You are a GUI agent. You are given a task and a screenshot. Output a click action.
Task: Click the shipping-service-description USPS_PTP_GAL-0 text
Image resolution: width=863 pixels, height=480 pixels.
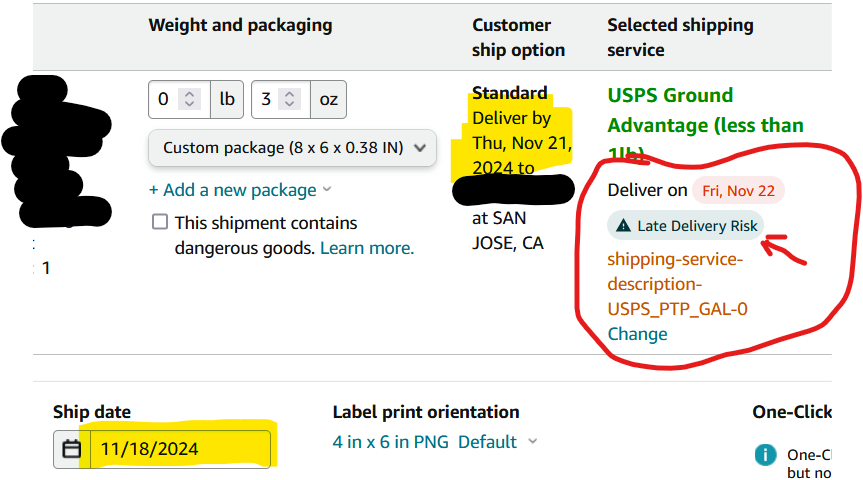pyautogui.click(x=678, y=284)
